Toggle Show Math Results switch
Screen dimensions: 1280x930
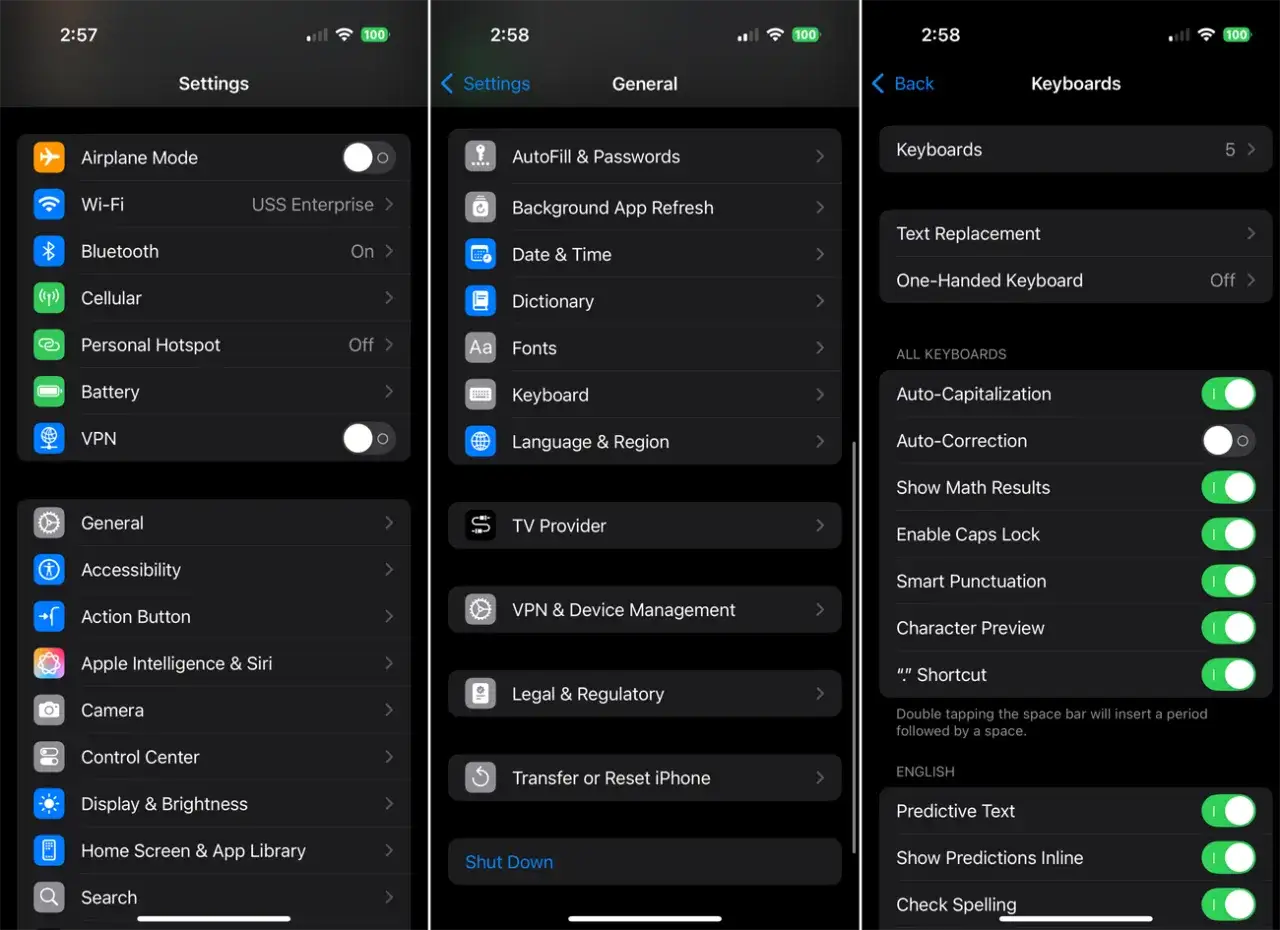pyautogui.click(x=1228, y=487)
